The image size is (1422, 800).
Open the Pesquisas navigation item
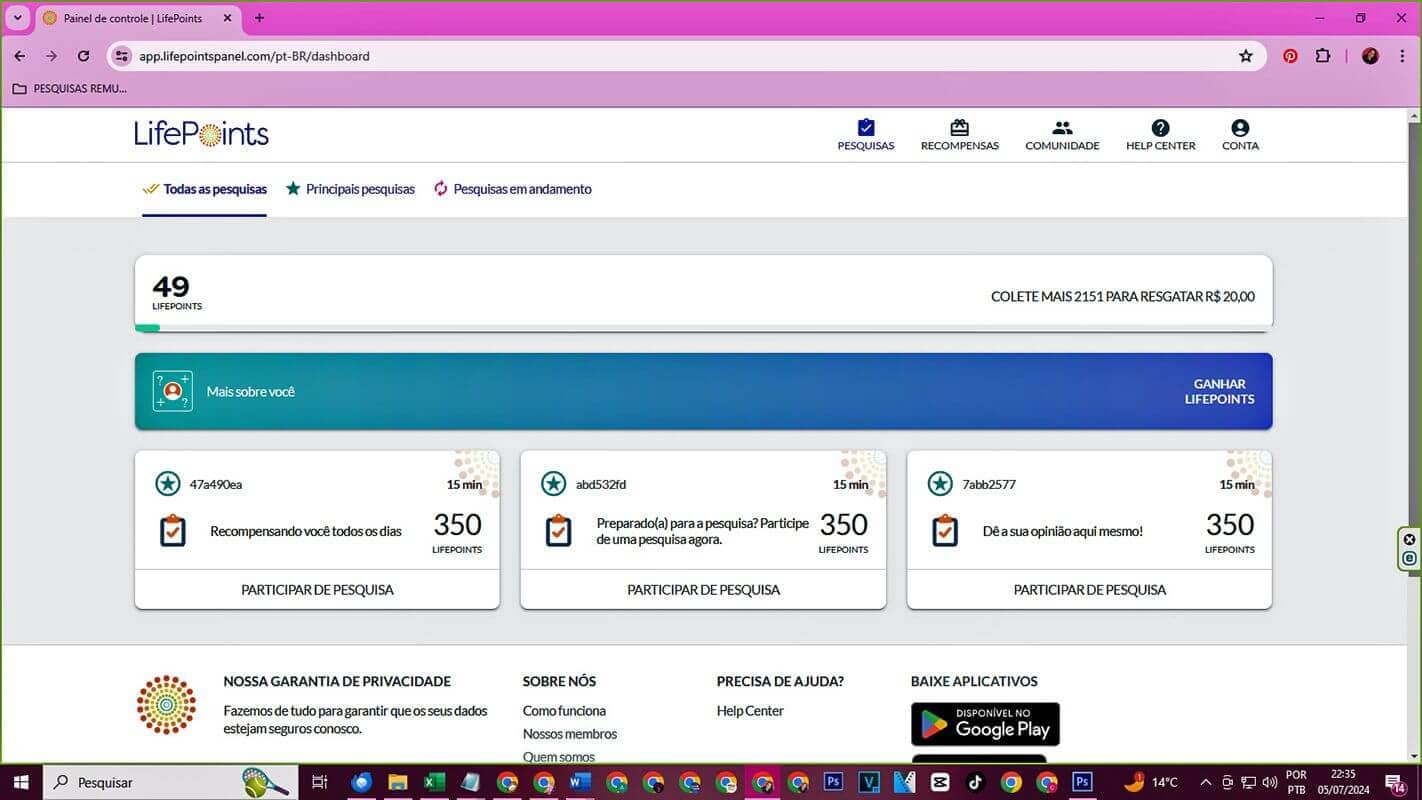tap(866, 135)
